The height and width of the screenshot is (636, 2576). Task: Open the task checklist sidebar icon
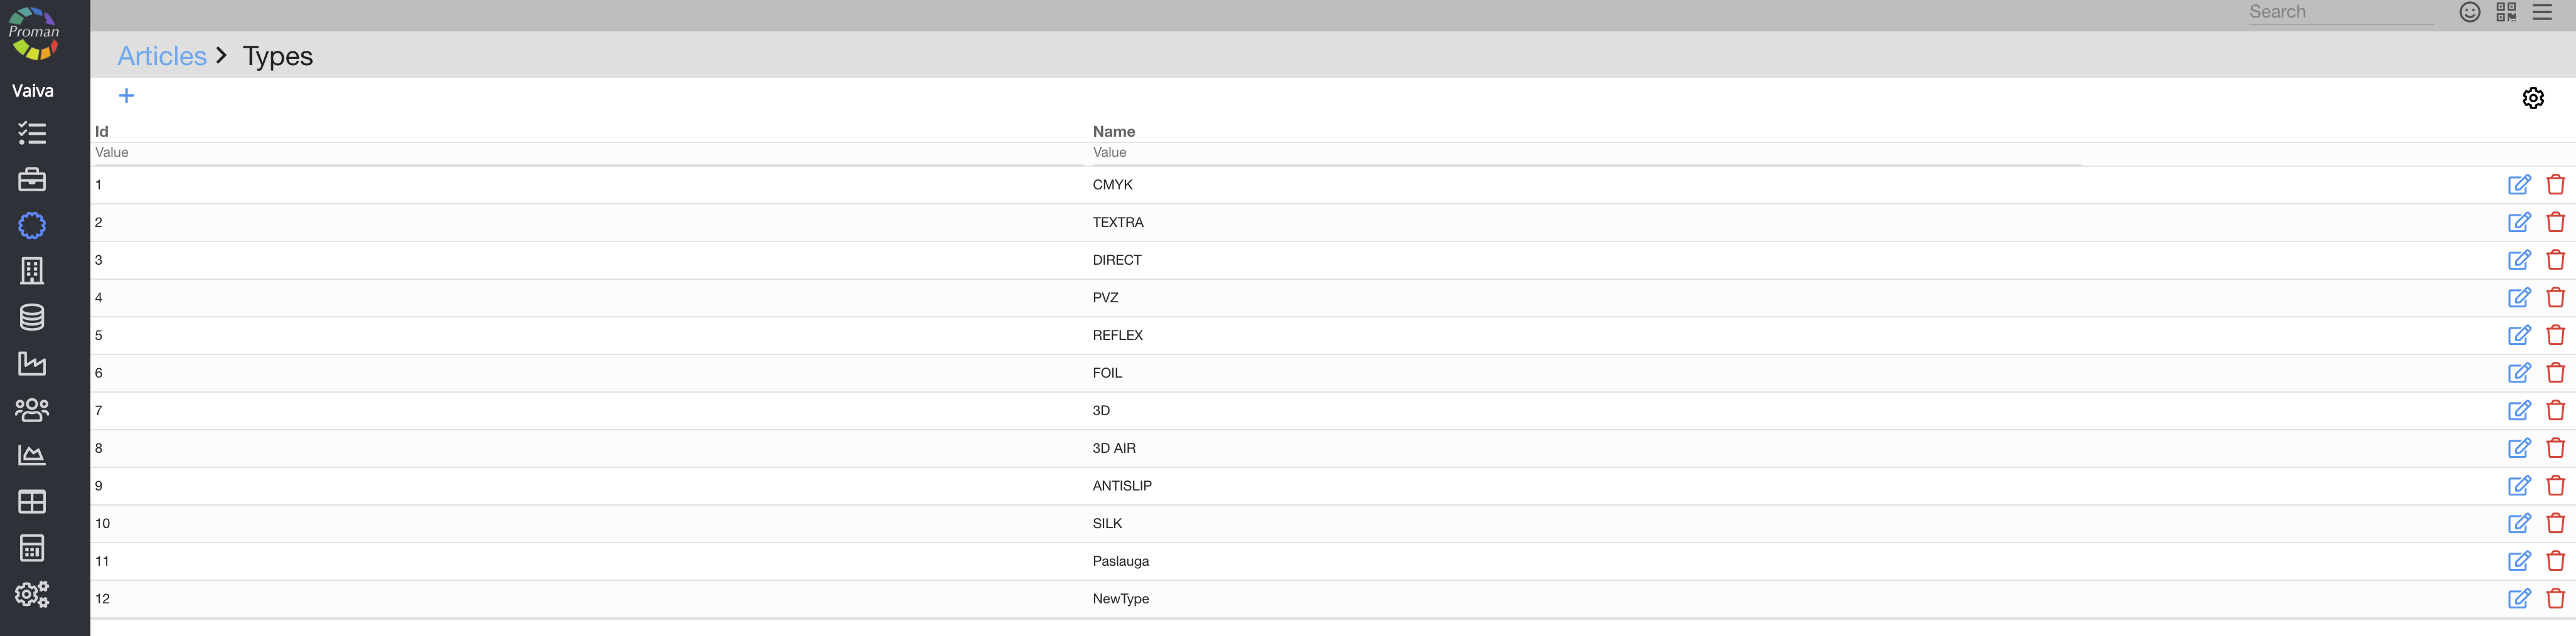point(32,133)
